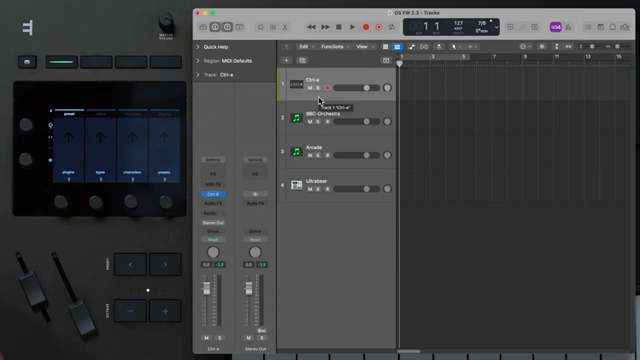Image resolution: width=640 pixels, height=360 pixels.
Task: Open the Mixer icon in control bar
Action: [273, 27]
